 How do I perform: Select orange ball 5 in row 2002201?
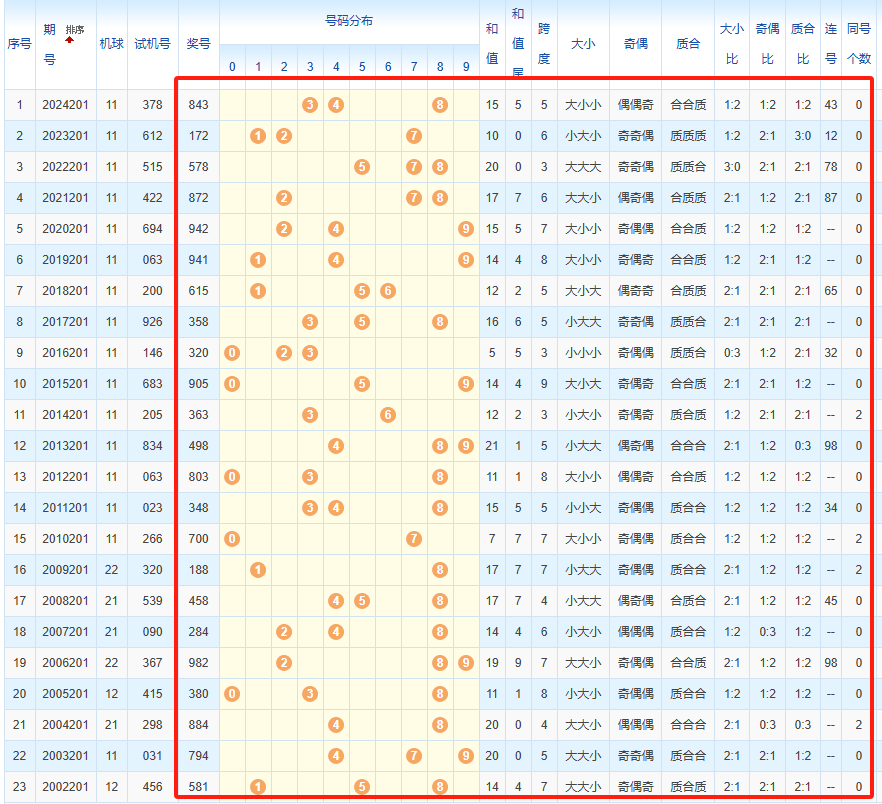click(362, 787)
